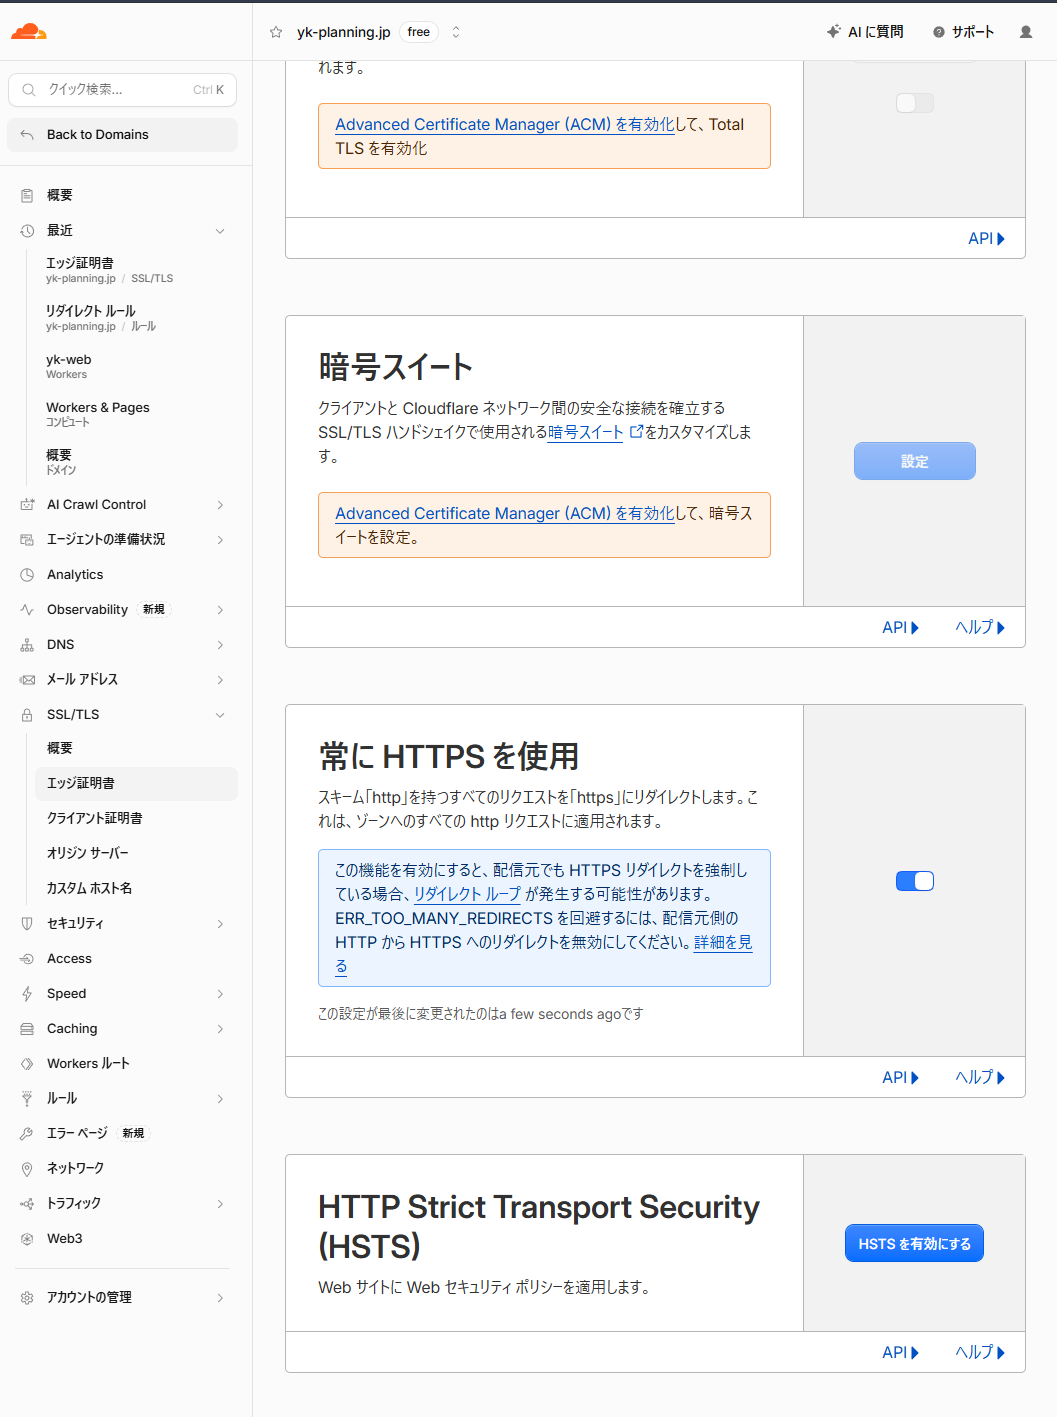Click the Back to Domains button
1057x1417 pixels.
pyautogui.click(x=122, y=134)
